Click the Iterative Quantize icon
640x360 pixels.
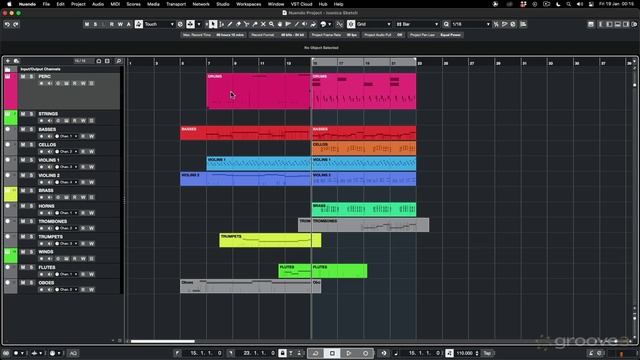(x=496, y=24)
